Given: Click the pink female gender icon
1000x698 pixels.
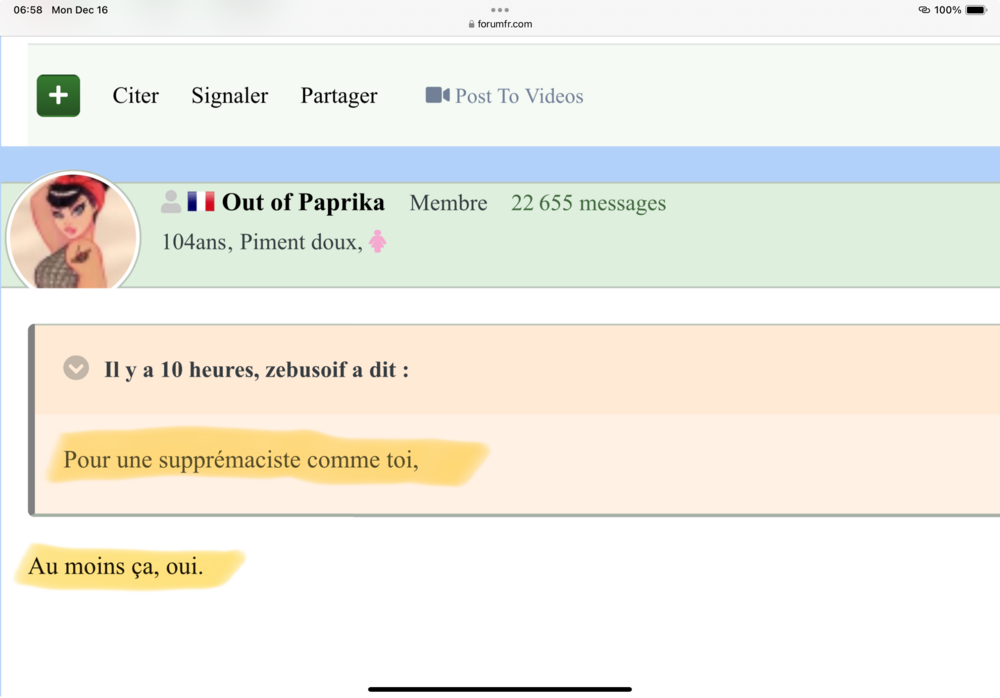Looking at the screenshot, I should point(377,241).
